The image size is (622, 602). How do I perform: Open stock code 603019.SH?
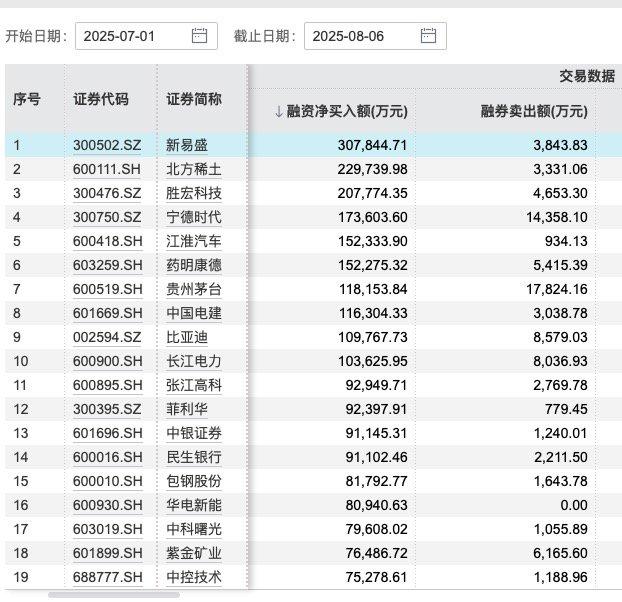click(108, 529)
